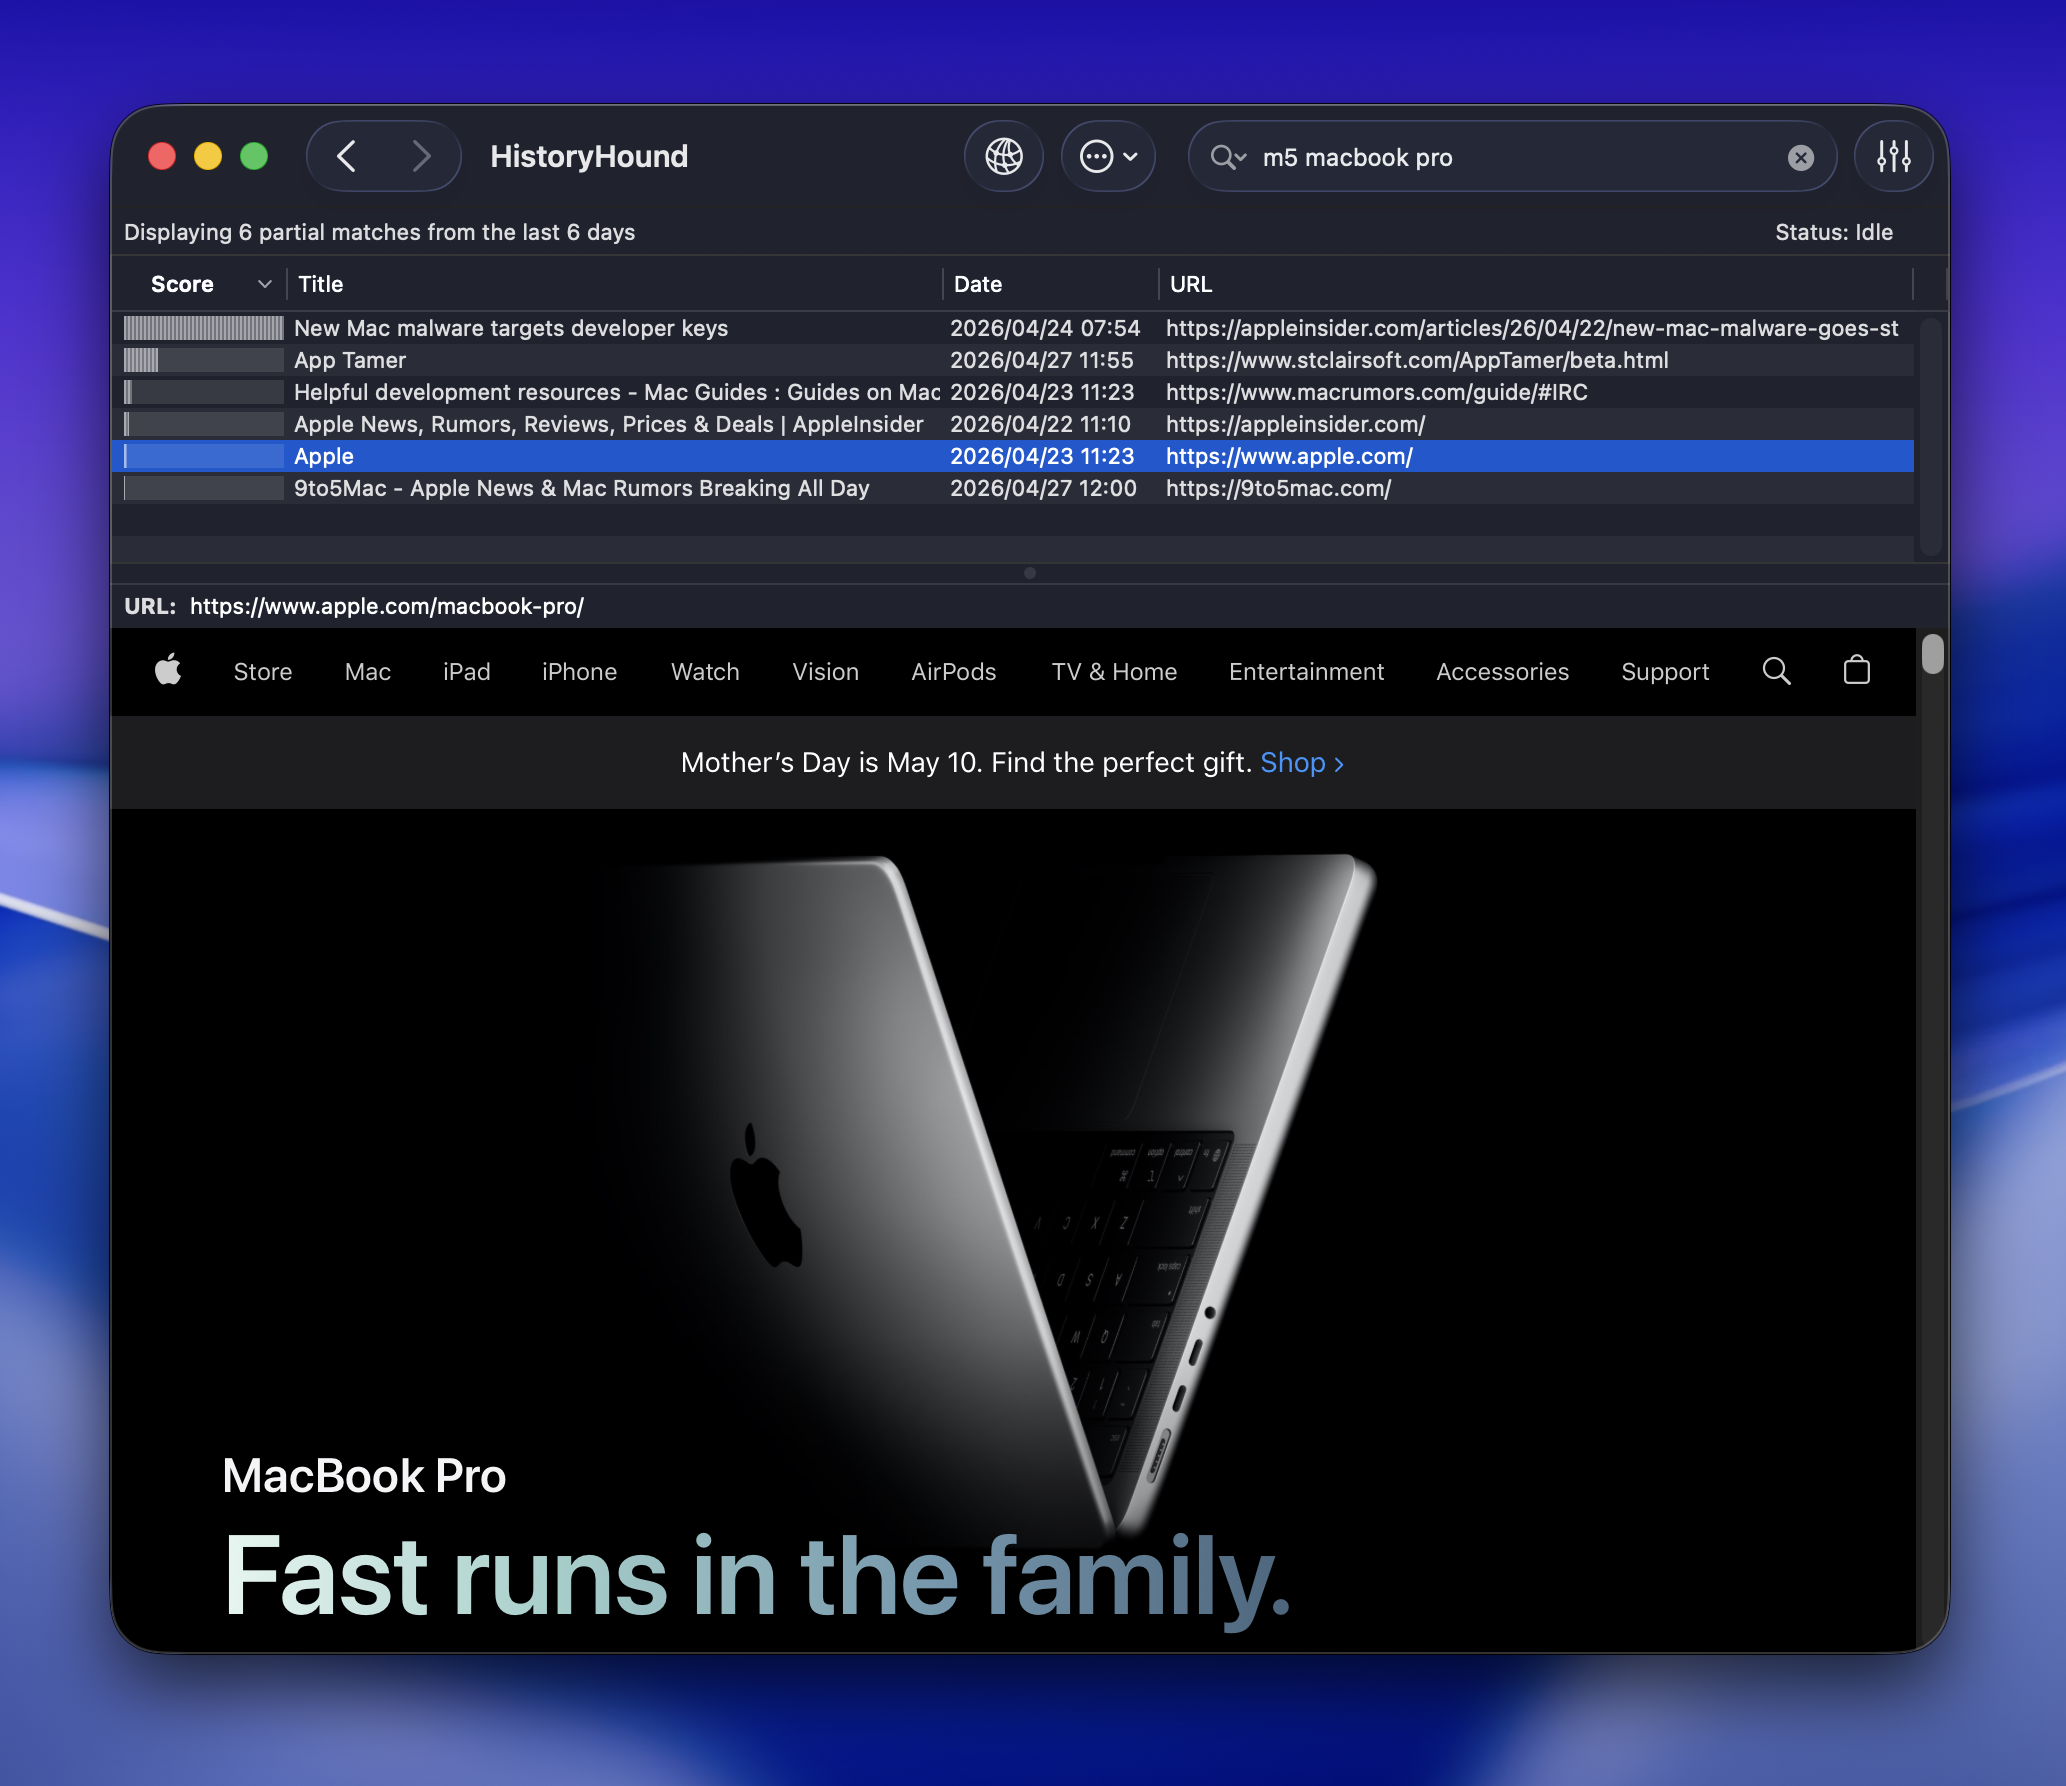Click the MacBook Pro heading text

pos(364,1476)
